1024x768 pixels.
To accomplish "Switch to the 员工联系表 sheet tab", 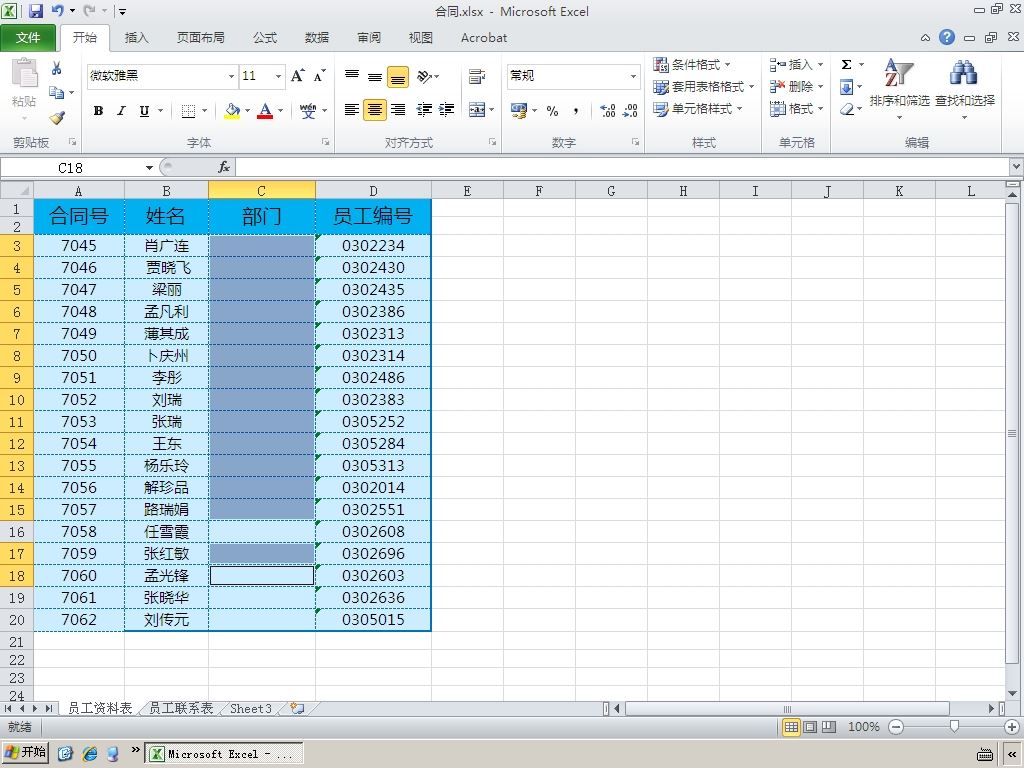I will coord(181,708).
